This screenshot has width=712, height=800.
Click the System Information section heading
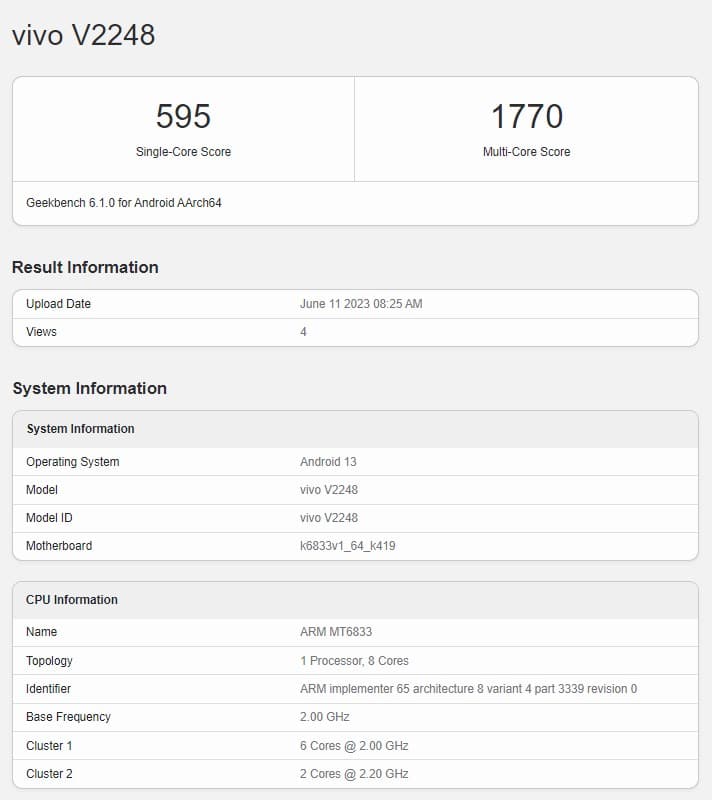tap(89, 388)
